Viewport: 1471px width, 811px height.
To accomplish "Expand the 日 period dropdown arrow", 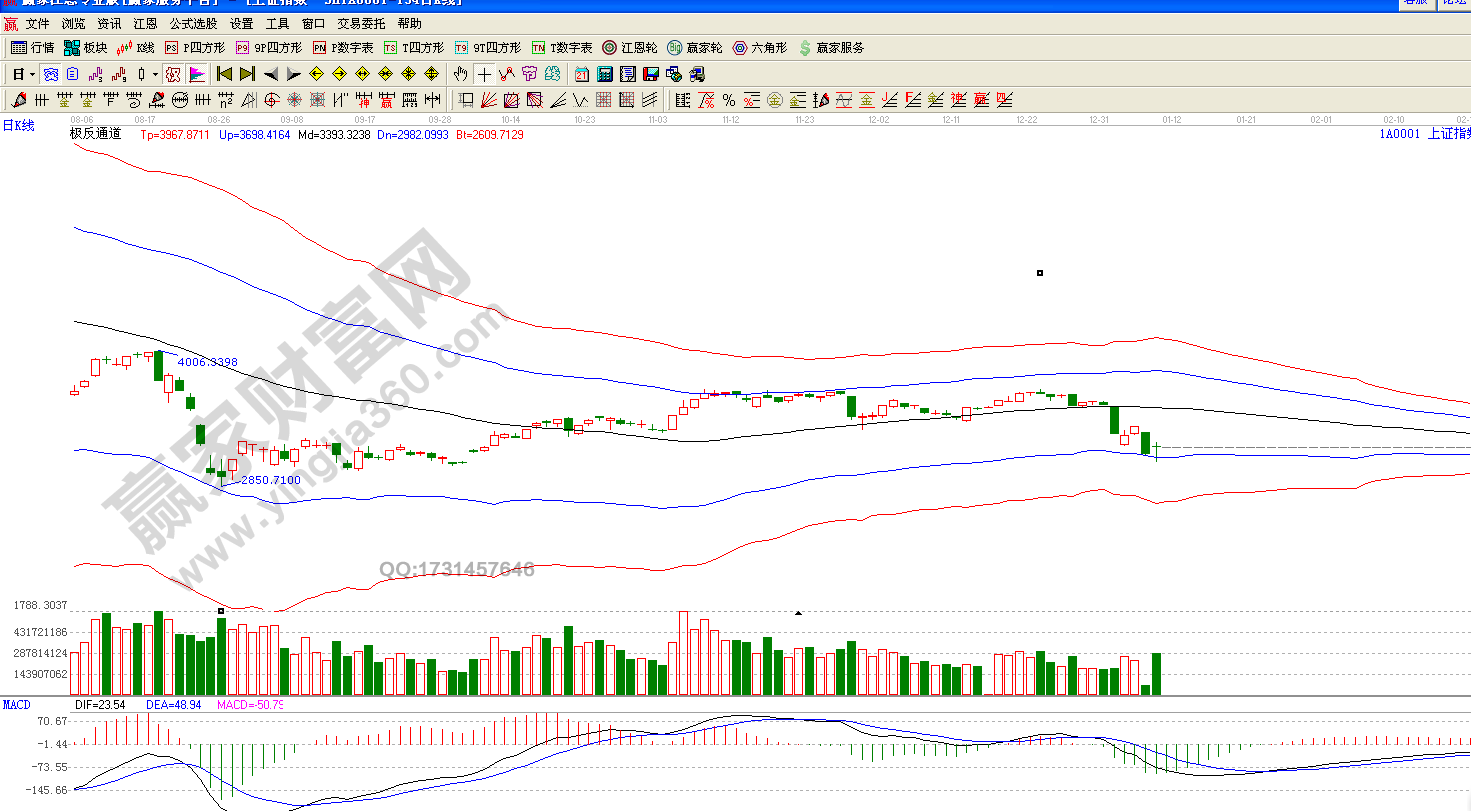I will click(x=32, y=74).
